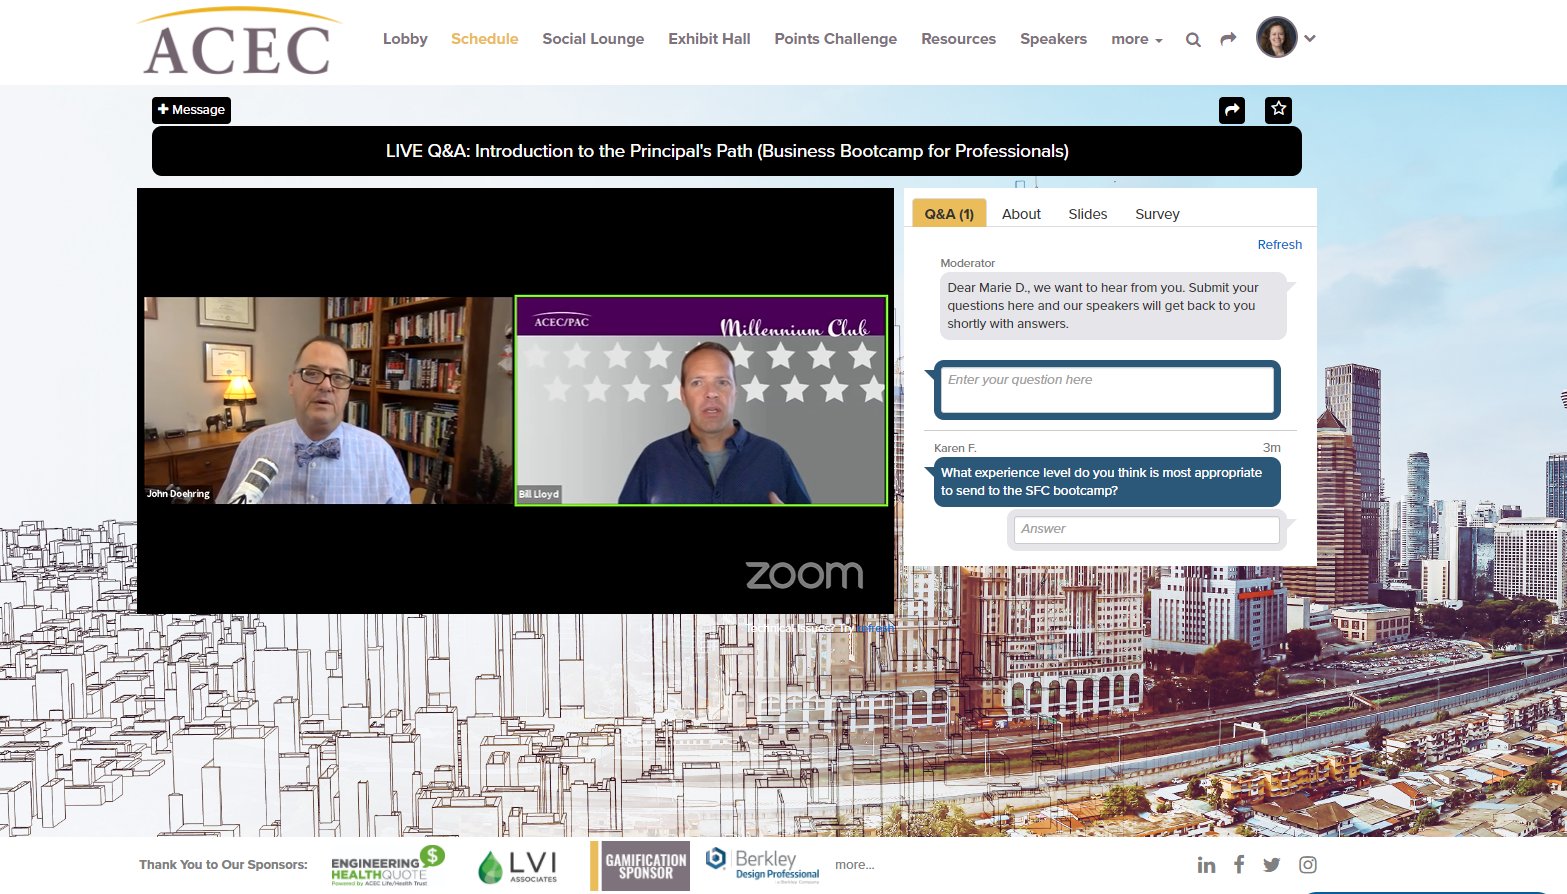1567x894 pixels.
Task: Open the search magnifier icon
Action: 1193,40
